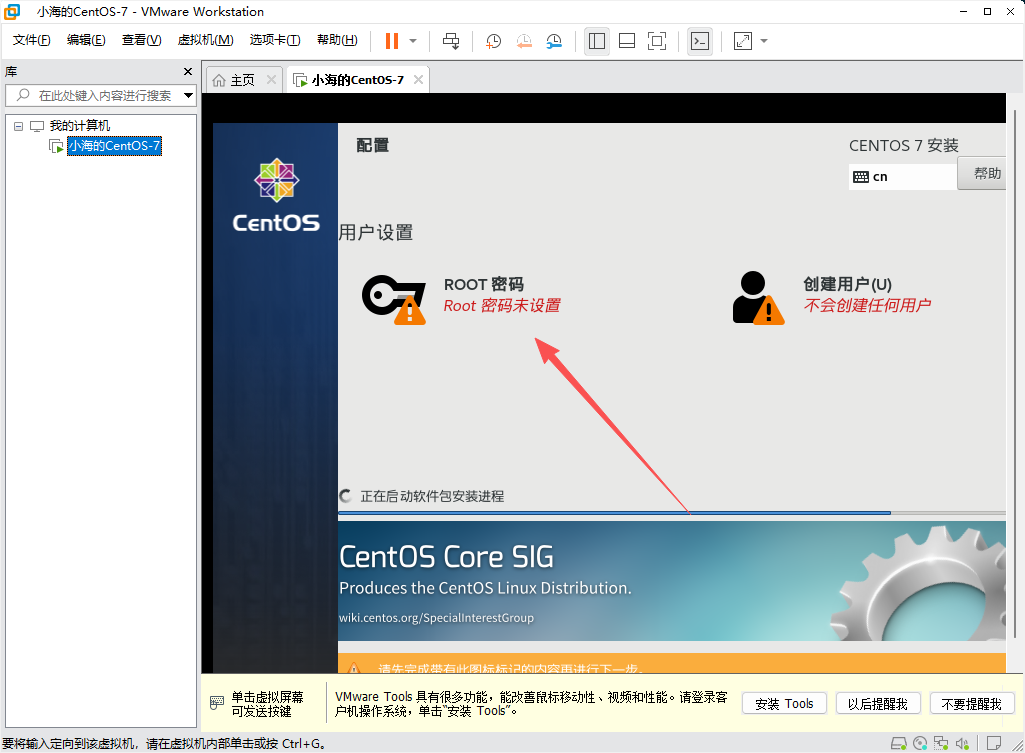Image resolution: width=1025 pixels, height=753 pixels.
Task: Click the warning icon in orange bar
Action: pos(354,668)
